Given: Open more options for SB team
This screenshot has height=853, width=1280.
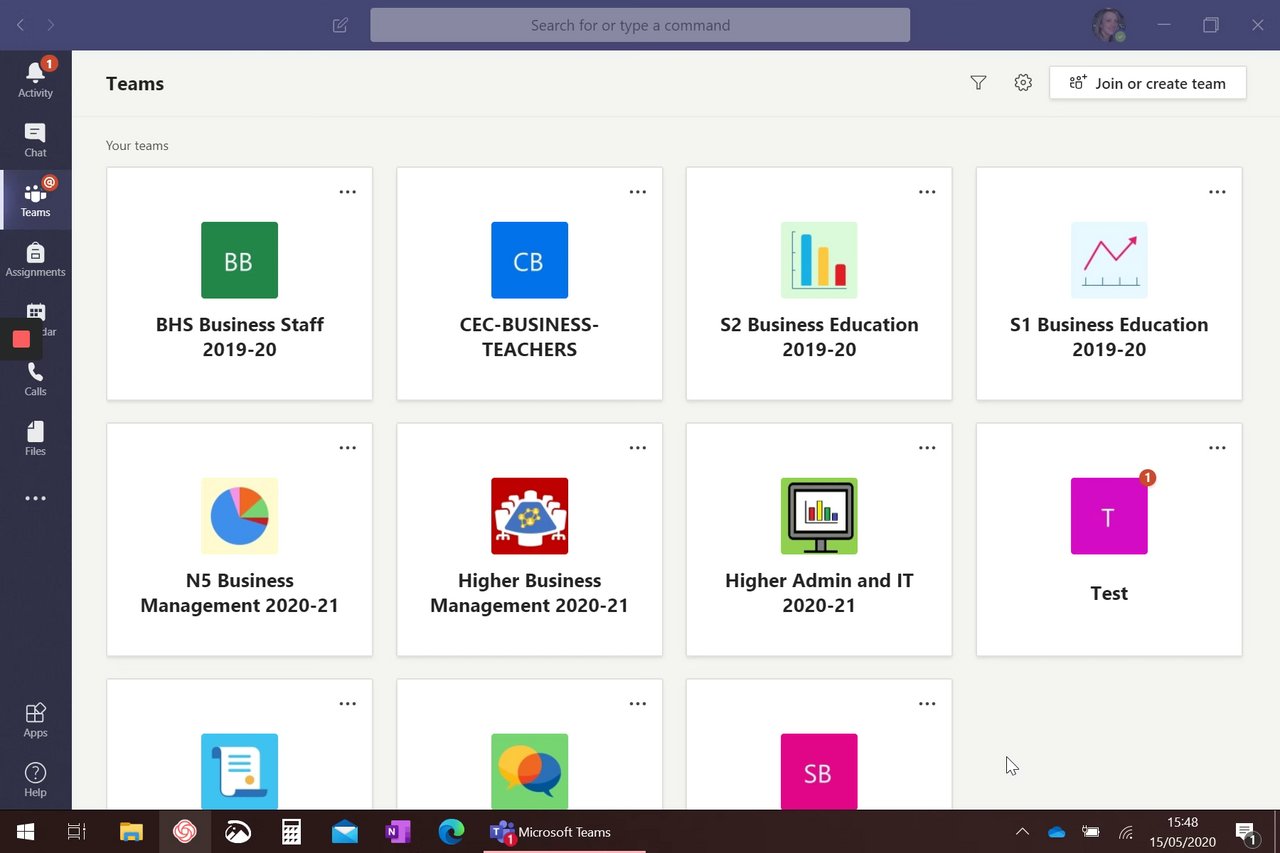Looking at the screenshot, I should point(927,704).
